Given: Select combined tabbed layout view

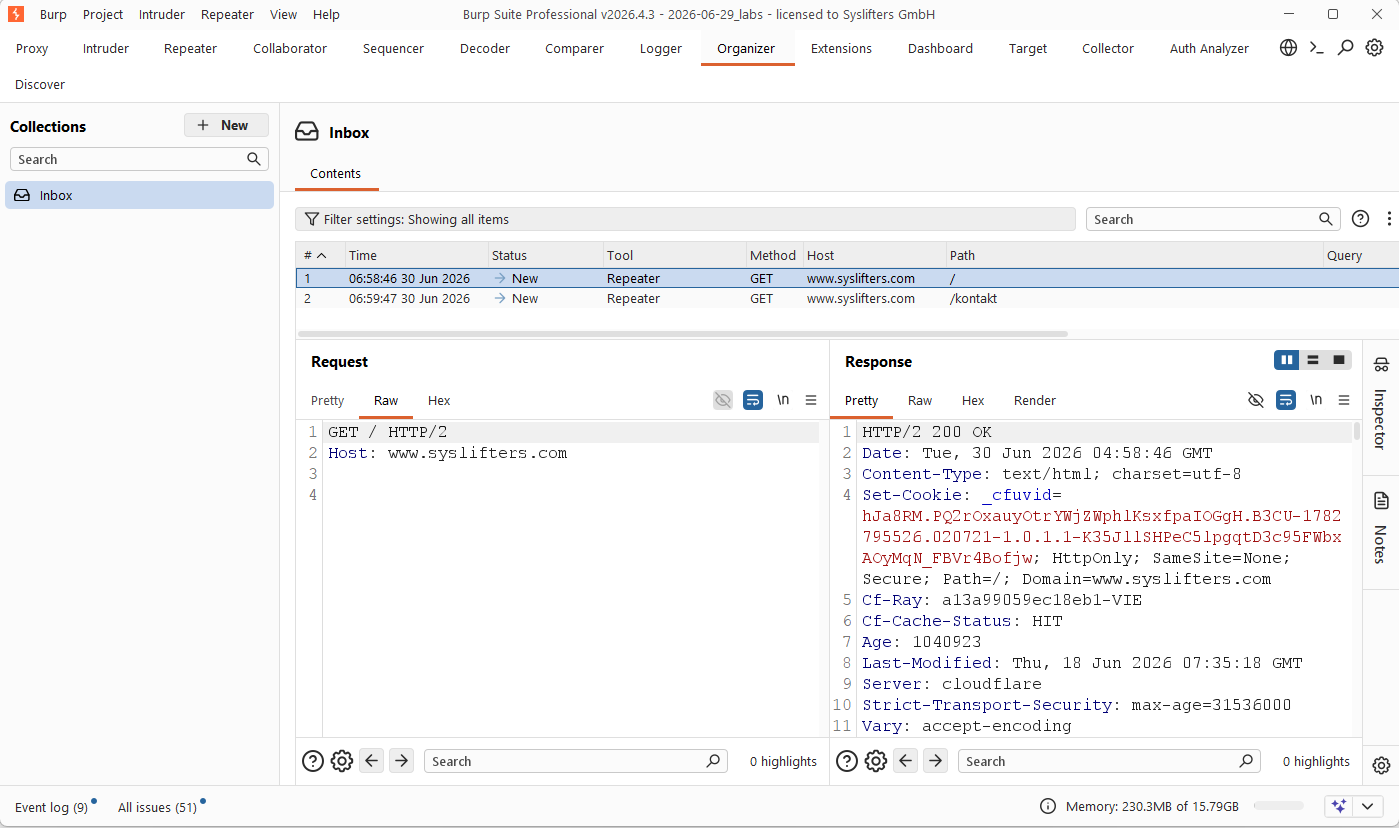Looking at the screenshot, I should (x=1339, y=360).
